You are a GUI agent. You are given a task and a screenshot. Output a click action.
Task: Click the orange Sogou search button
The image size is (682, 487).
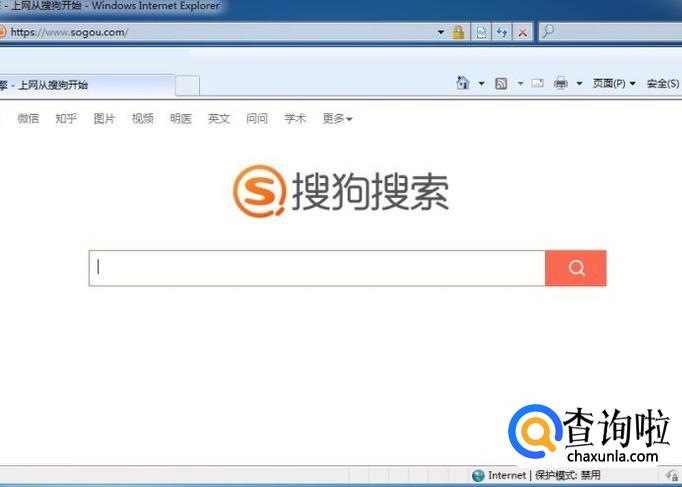[x=575, y=268]
